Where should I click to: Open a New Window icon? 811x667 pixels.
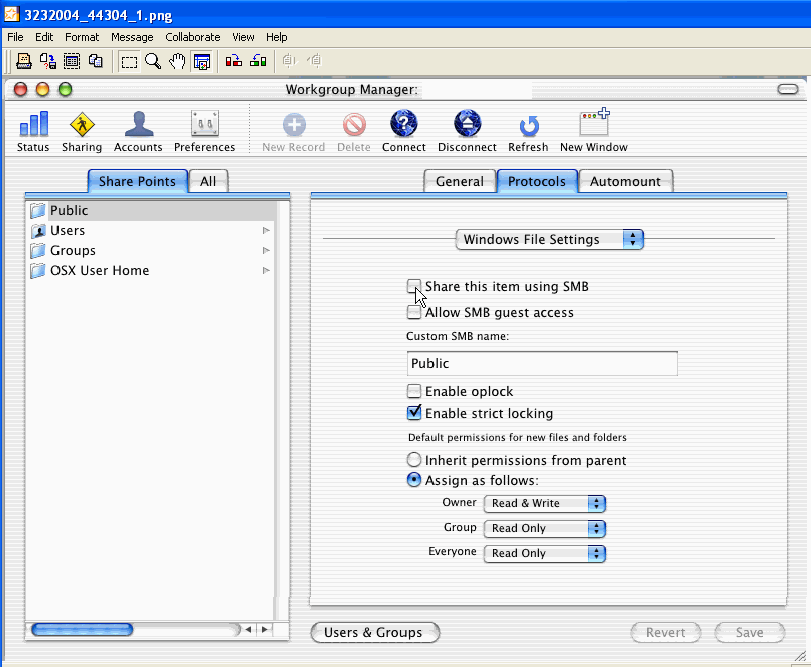[593, 125]
